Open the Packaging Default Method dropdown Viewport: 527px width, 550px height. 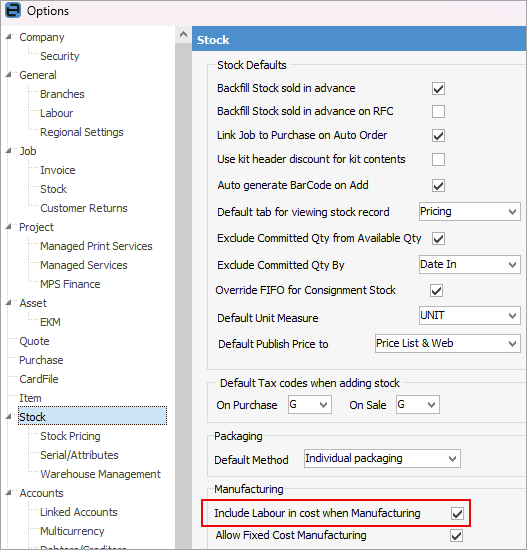pos(382,458)
